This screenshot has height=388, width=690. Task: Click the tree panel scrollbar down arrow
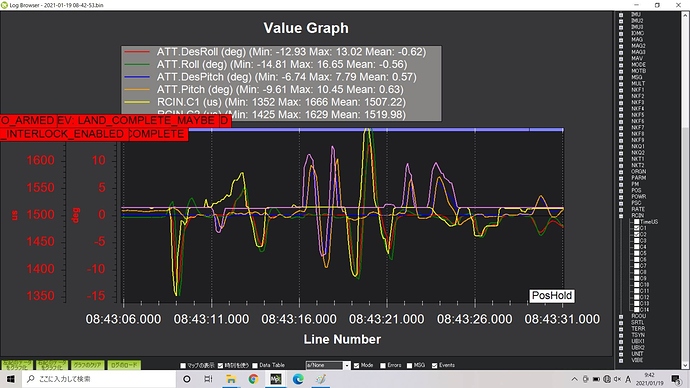685,365
